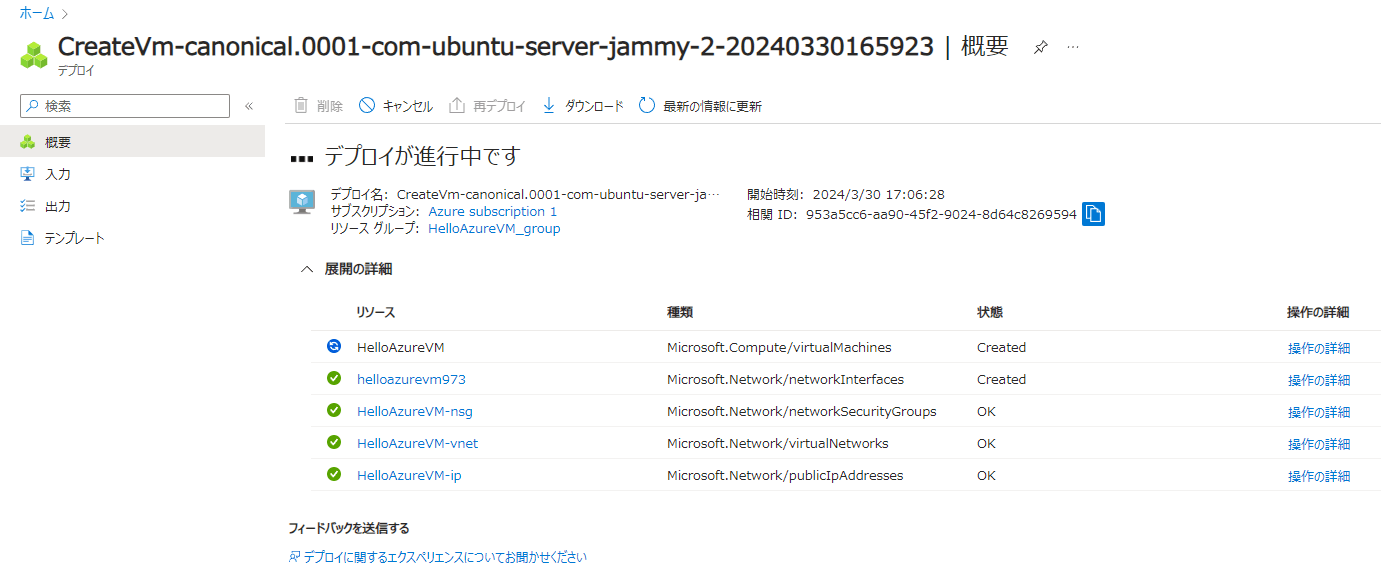Collapse the side menu with the double chevron
Image resolution: width=1381 pixels, height=581 pixels.
[x=249, y=106]
